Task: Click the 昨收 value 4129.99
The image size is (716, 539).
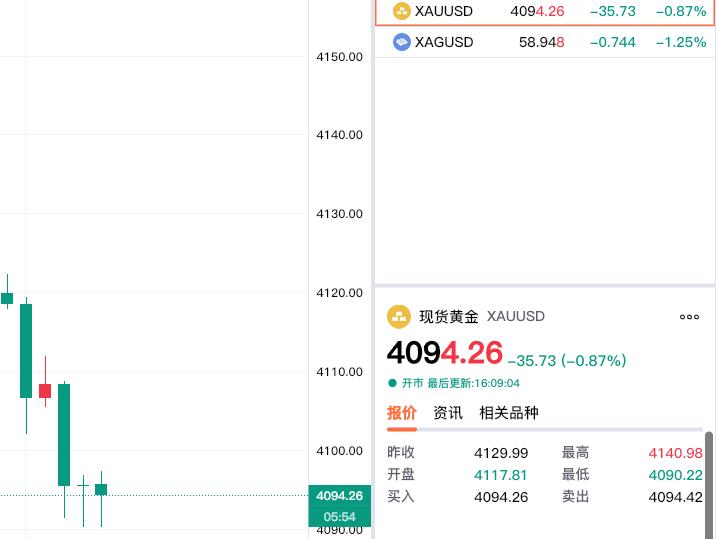Action: 501,453
